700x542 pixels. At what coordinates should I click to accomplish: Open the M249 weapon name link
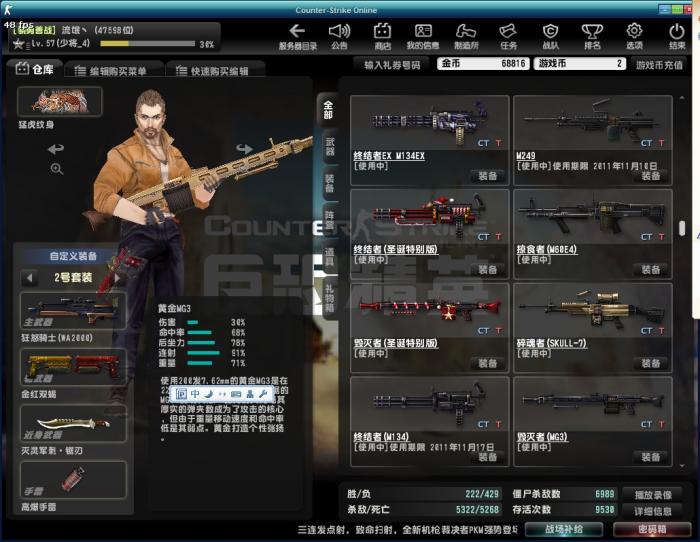tap(525, 156)
